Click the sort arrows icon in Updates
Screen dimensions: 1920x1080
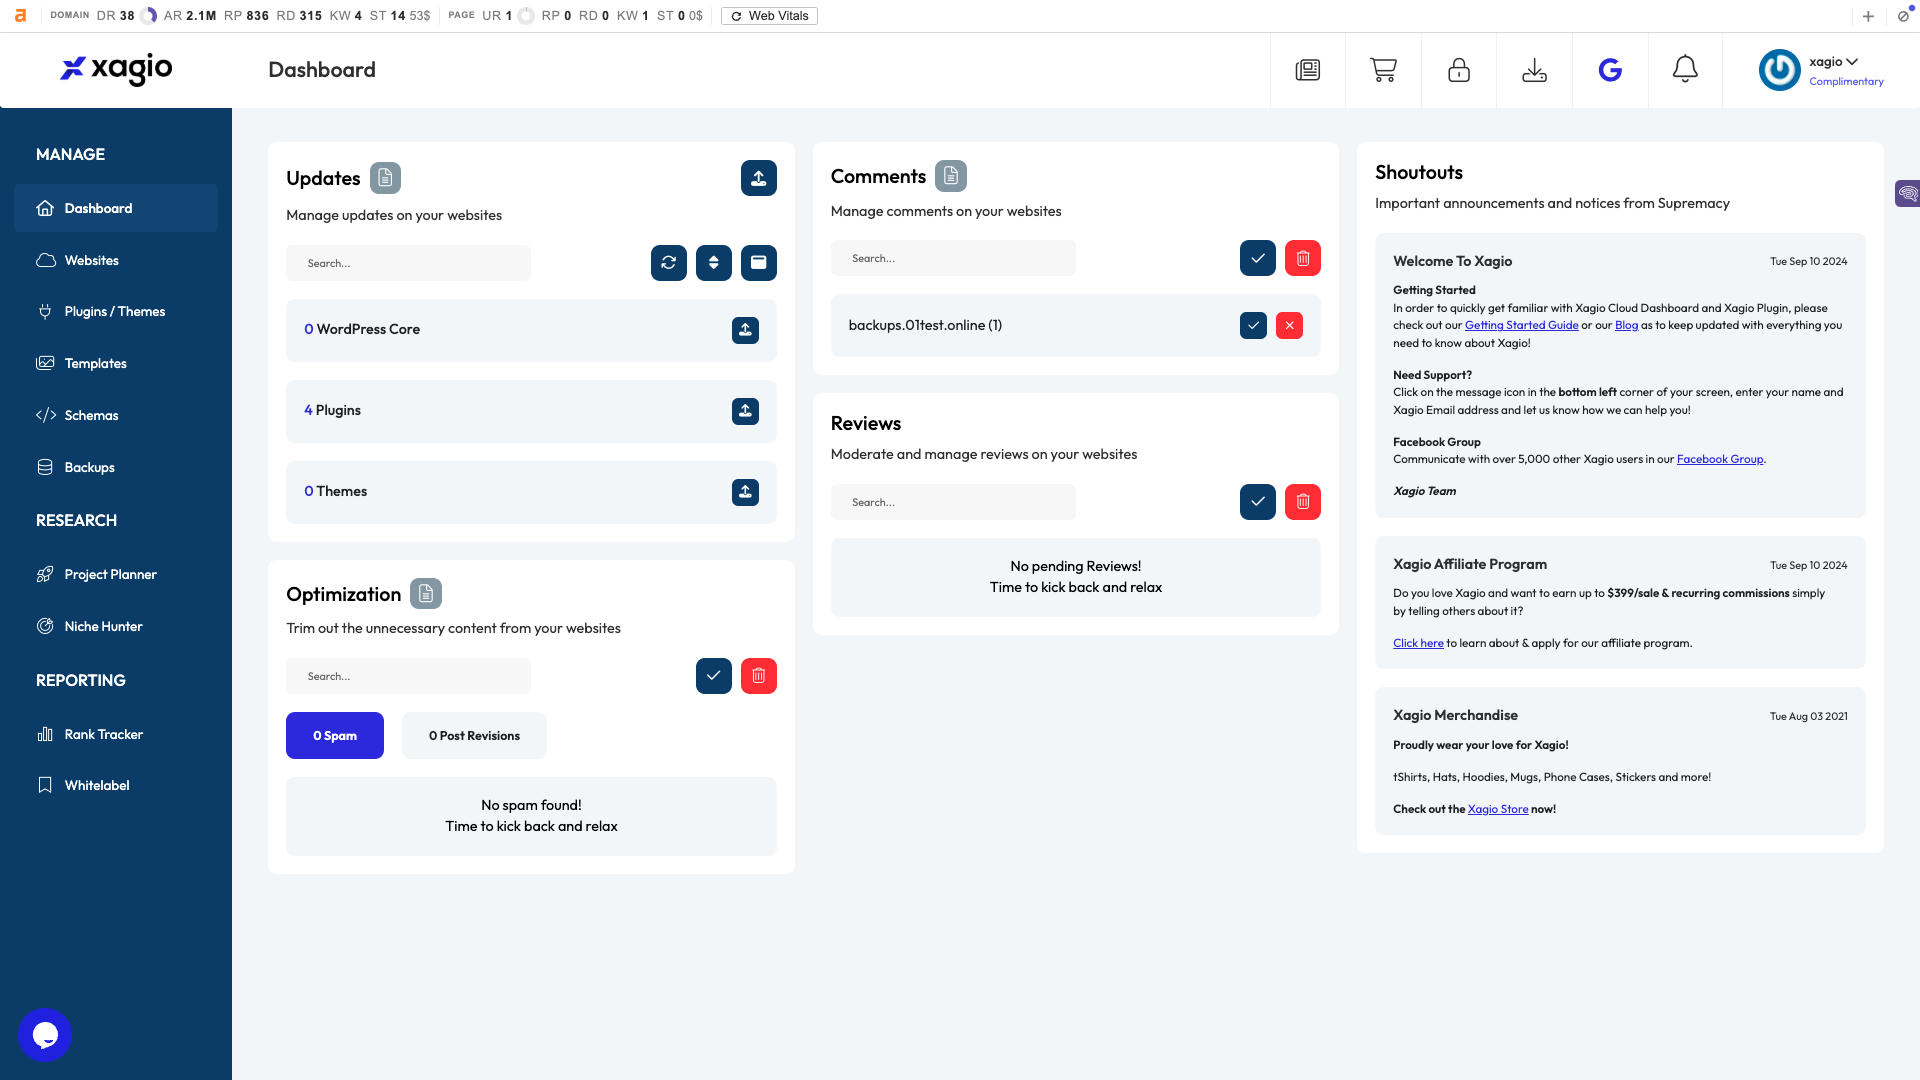tap(714, 263)
